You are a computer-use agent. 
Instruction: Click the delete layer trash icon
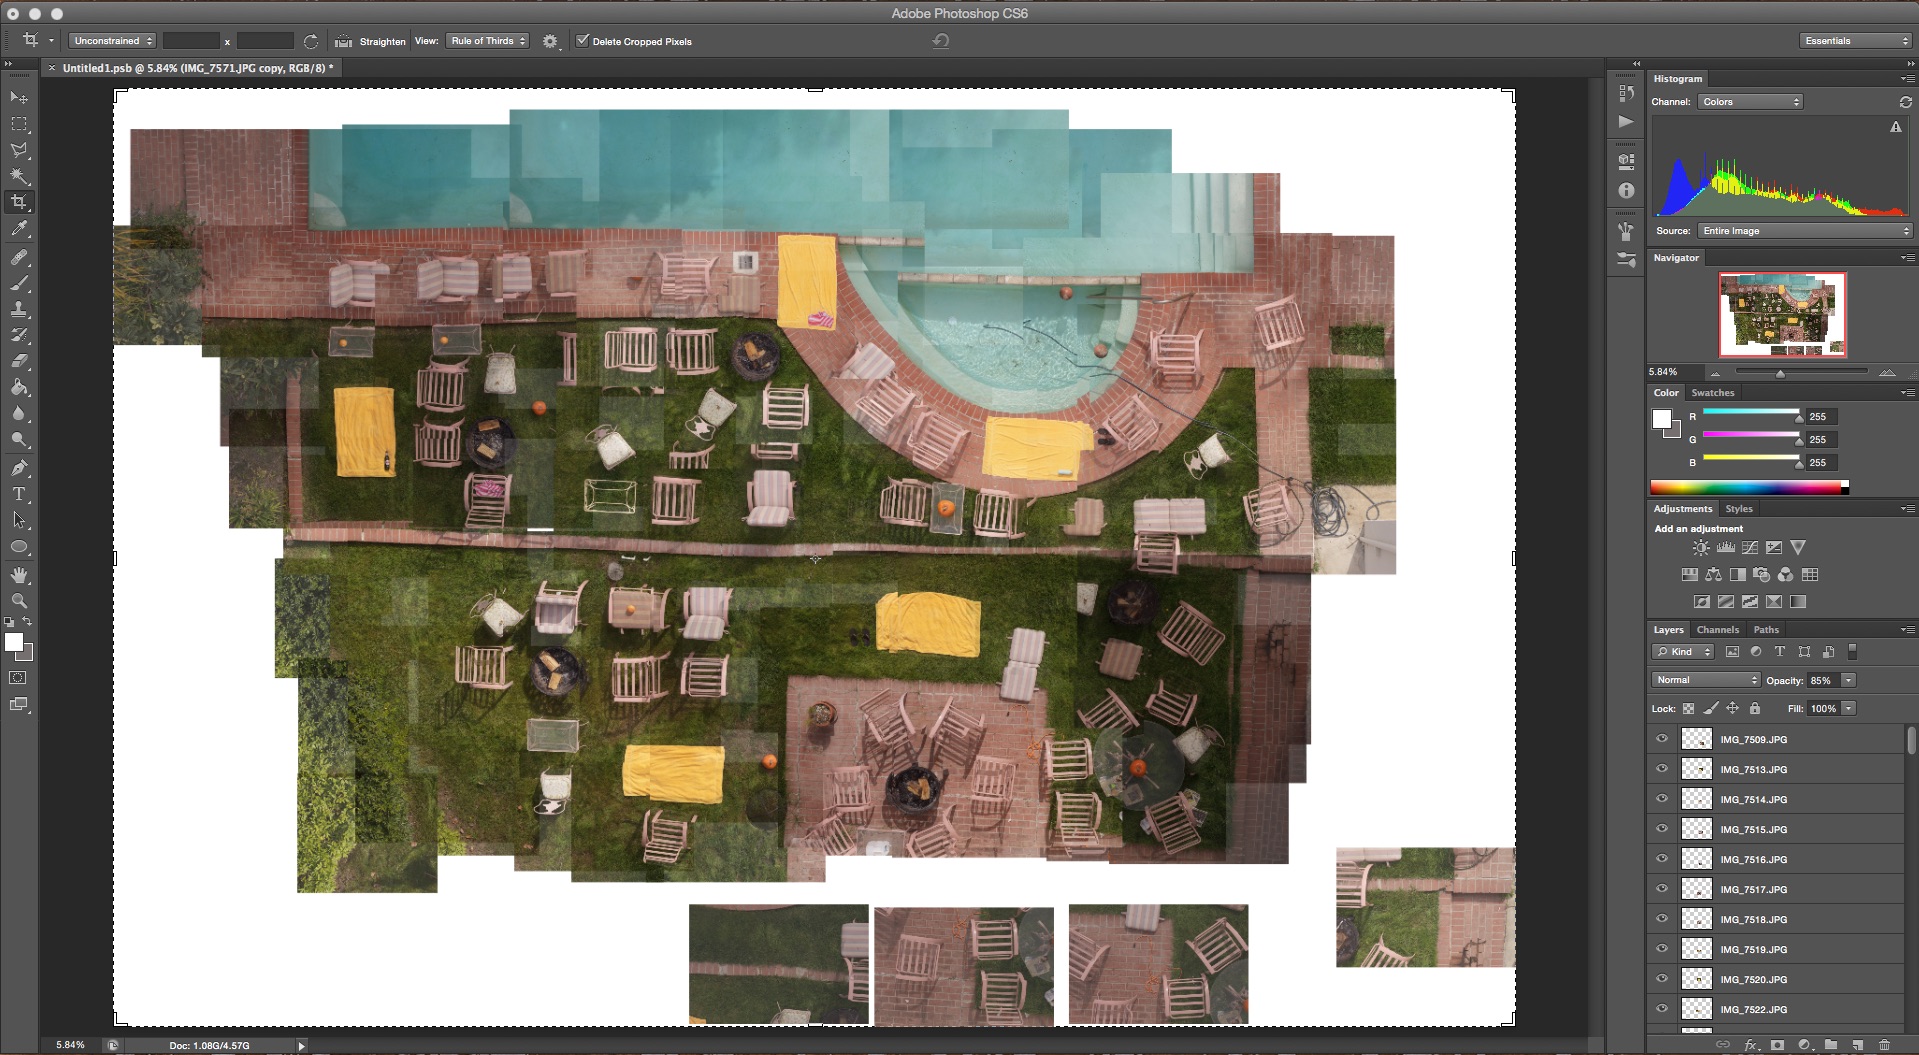pos(1884,1045)
